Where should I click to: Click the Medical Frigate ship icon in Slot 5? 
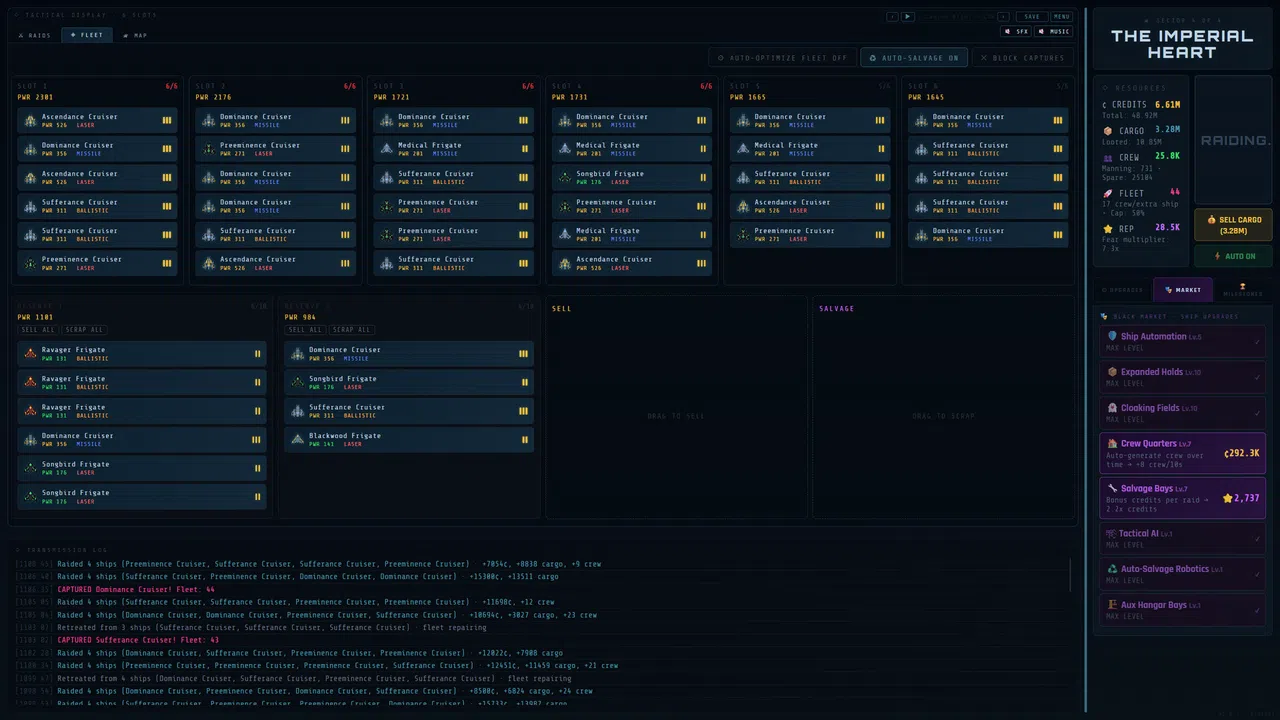point(743,149)
